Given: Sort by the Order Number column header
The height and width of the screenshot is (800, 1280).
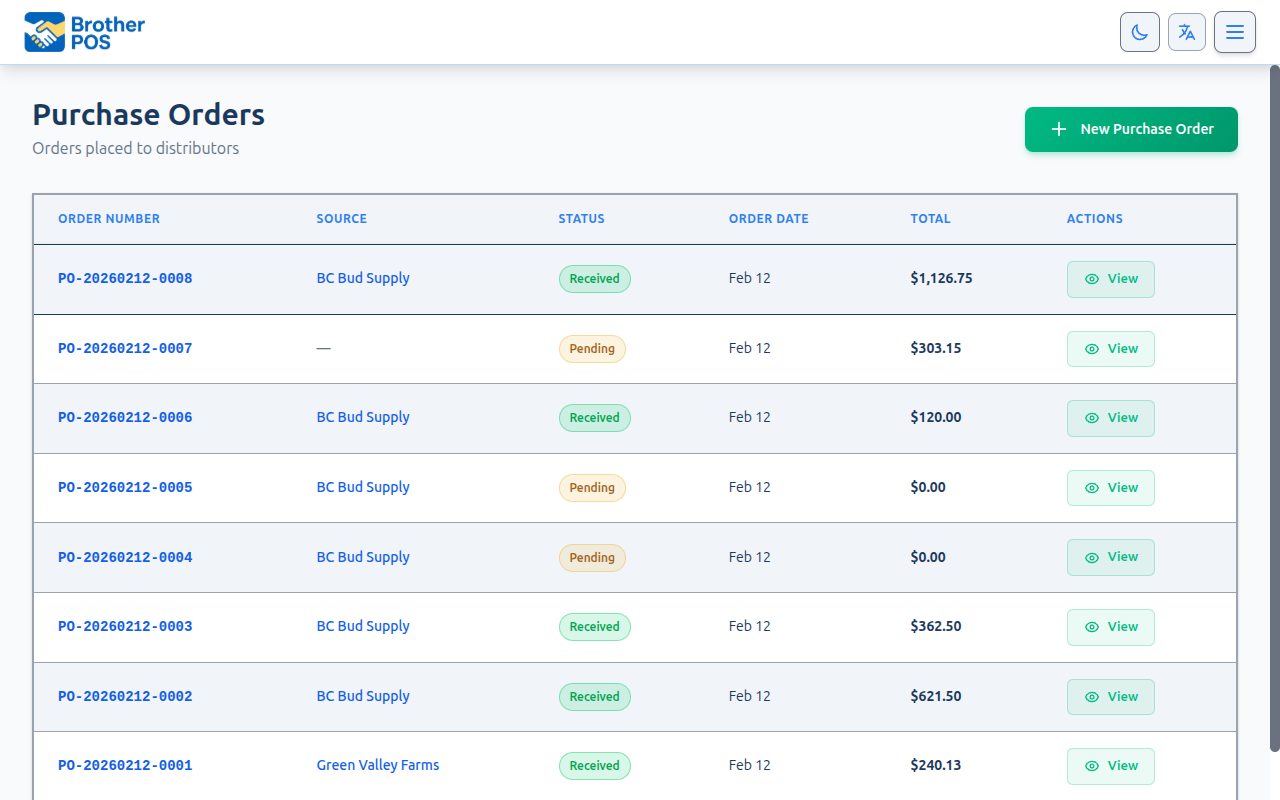Looking at the screenshot, I should (x=109, y=219).
